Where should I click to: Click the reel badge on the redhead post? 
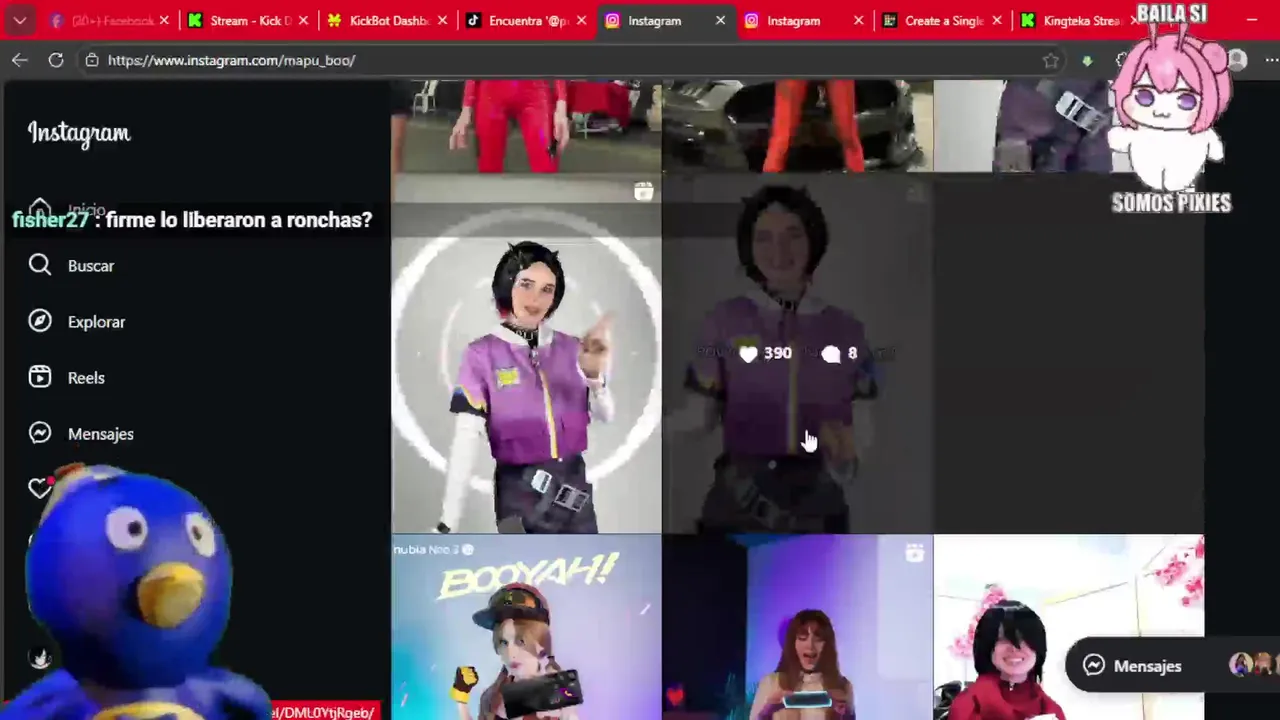914,553
